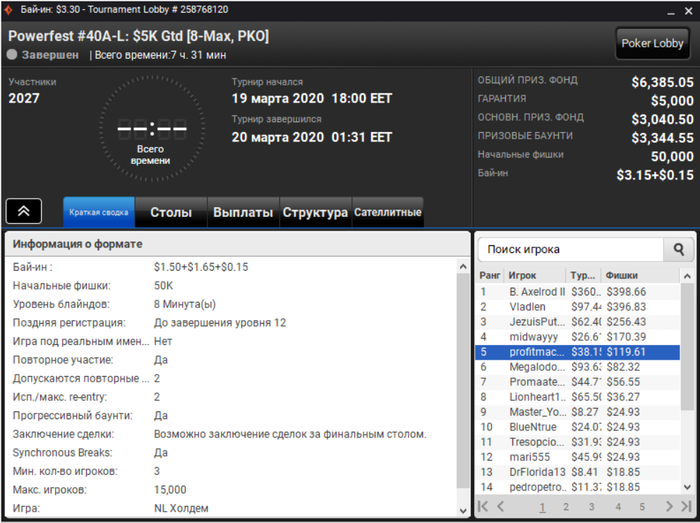Viewport: 700px width, 523px height.
Task: Click the 15,000 max players value
Action: (x=170, y=490)
